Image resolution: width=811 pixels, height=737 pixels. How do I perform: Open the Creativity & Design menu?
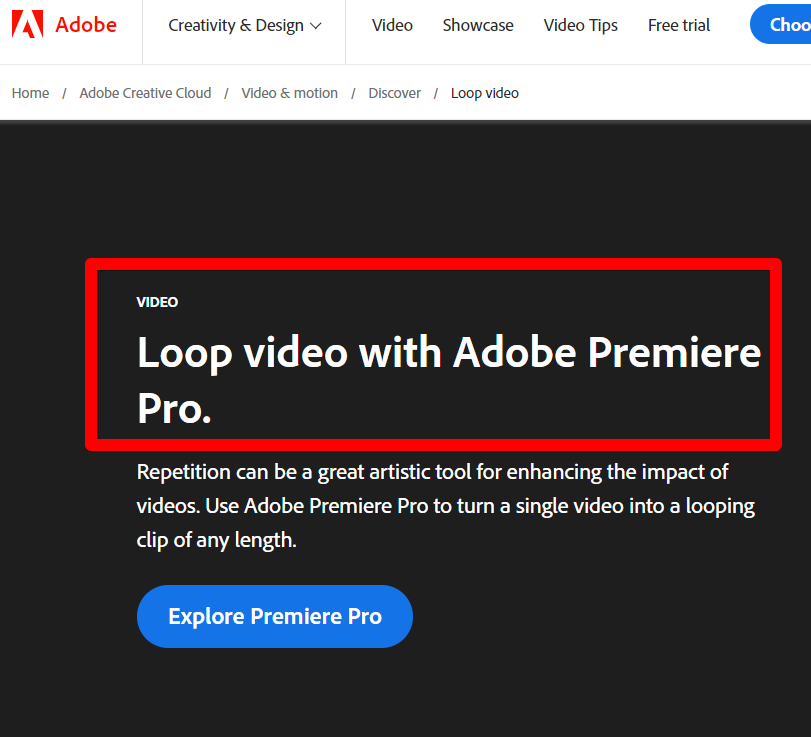(x=236, y=25)
